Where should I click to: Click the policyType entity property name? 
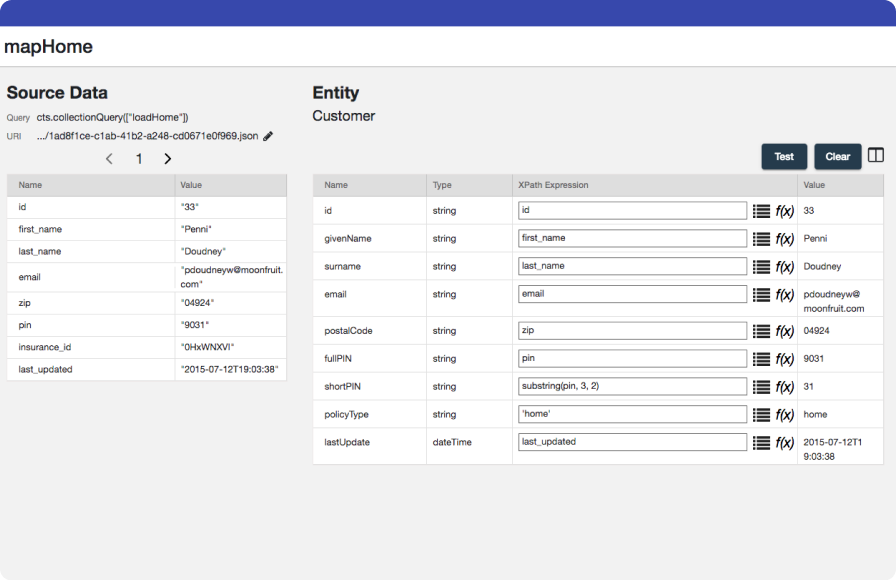[346, 415]
